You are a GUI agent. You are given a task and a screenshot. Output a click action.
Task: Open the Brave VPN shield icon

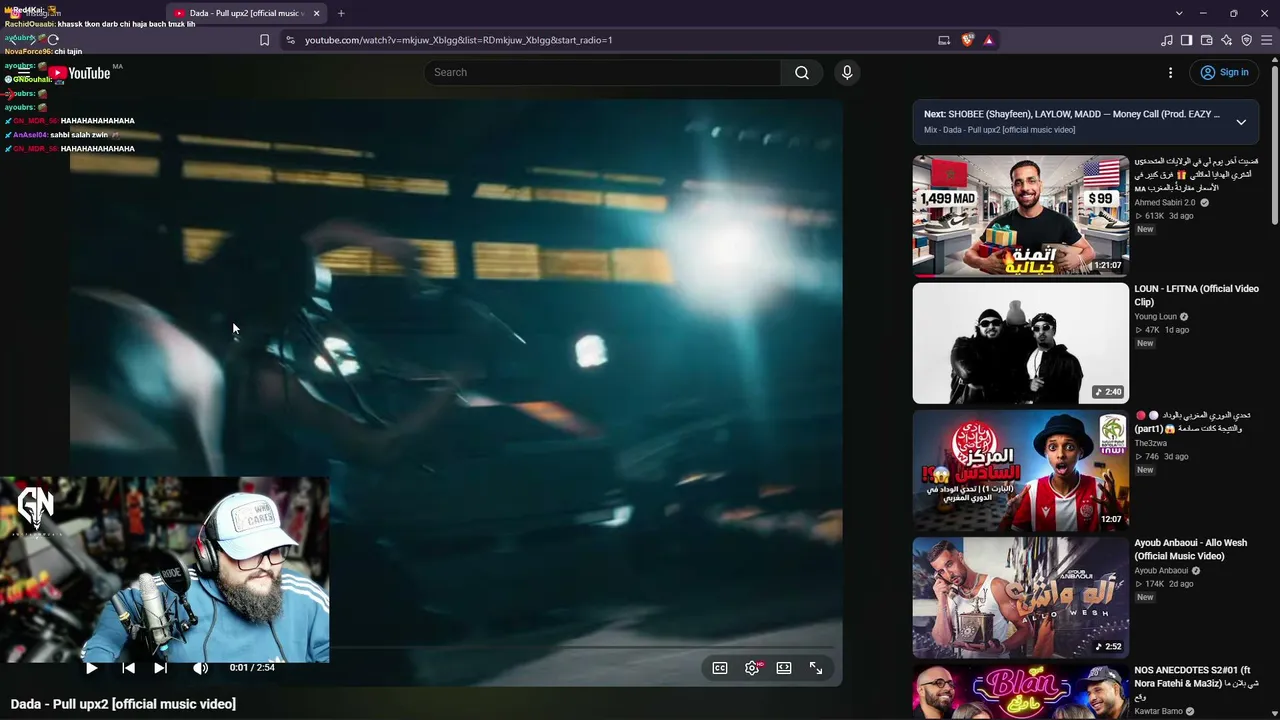point(1247,40)
